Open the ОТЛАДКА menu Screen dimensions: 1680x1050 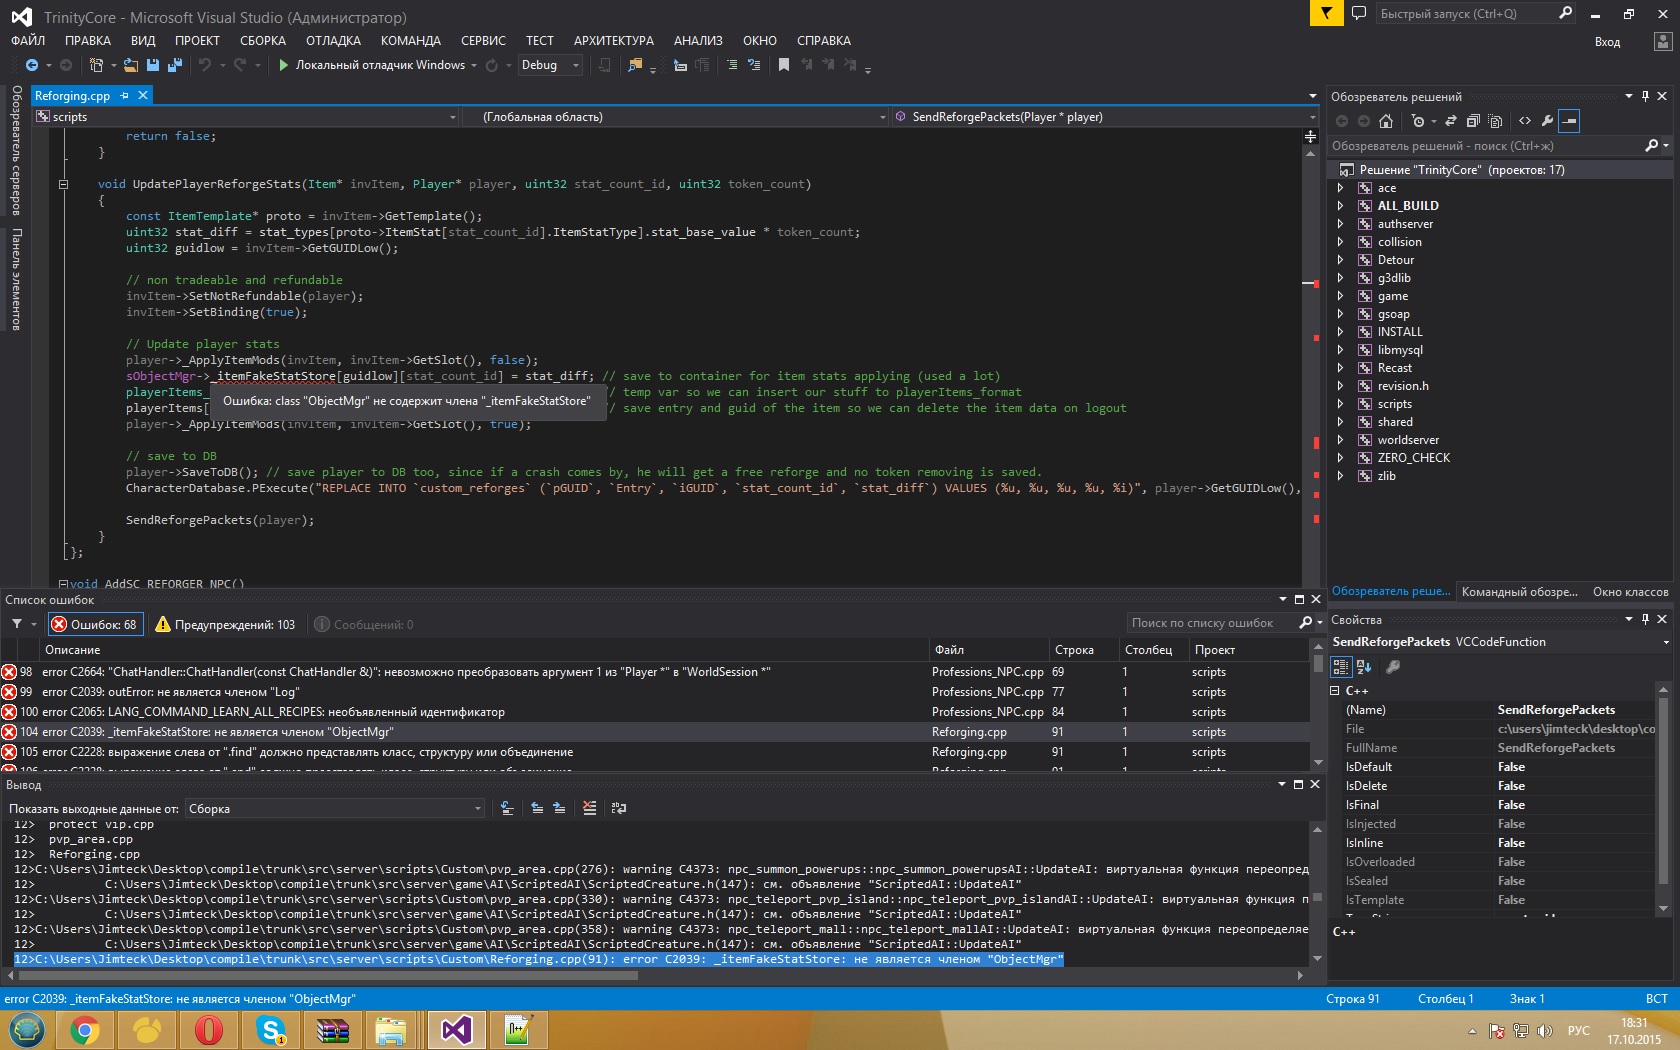pyautogui.click(x=333, y=41)
